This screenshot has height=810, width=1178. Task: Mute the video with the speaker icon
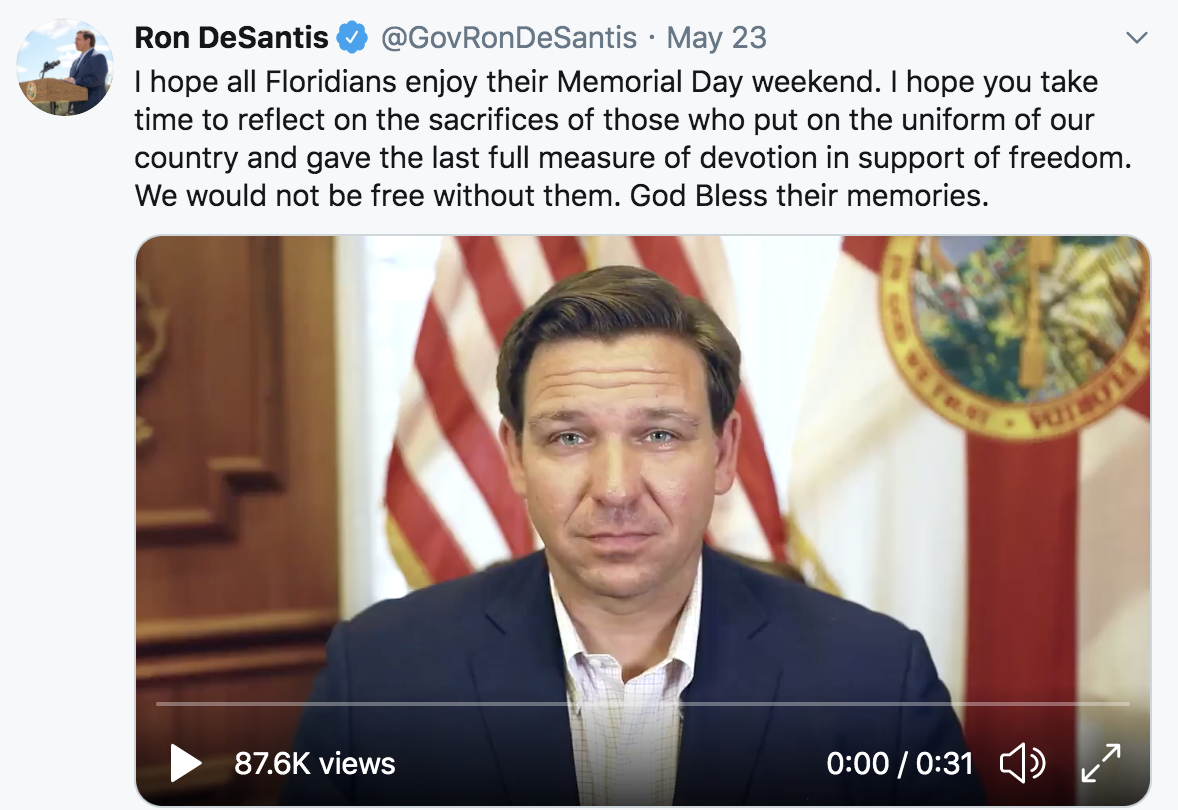[1022, 764]
